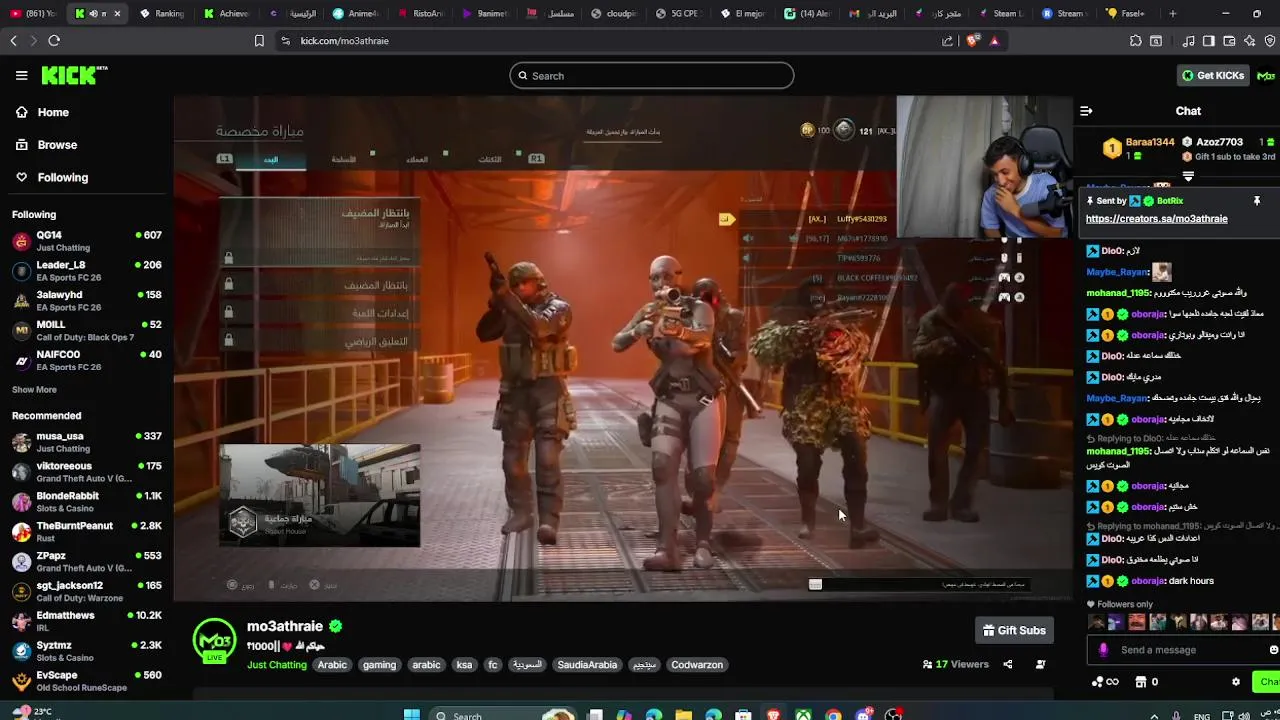This screenshot has height=720, width=1280.
Task: Click the purple microphone icon in chat
Action: 1103,650
